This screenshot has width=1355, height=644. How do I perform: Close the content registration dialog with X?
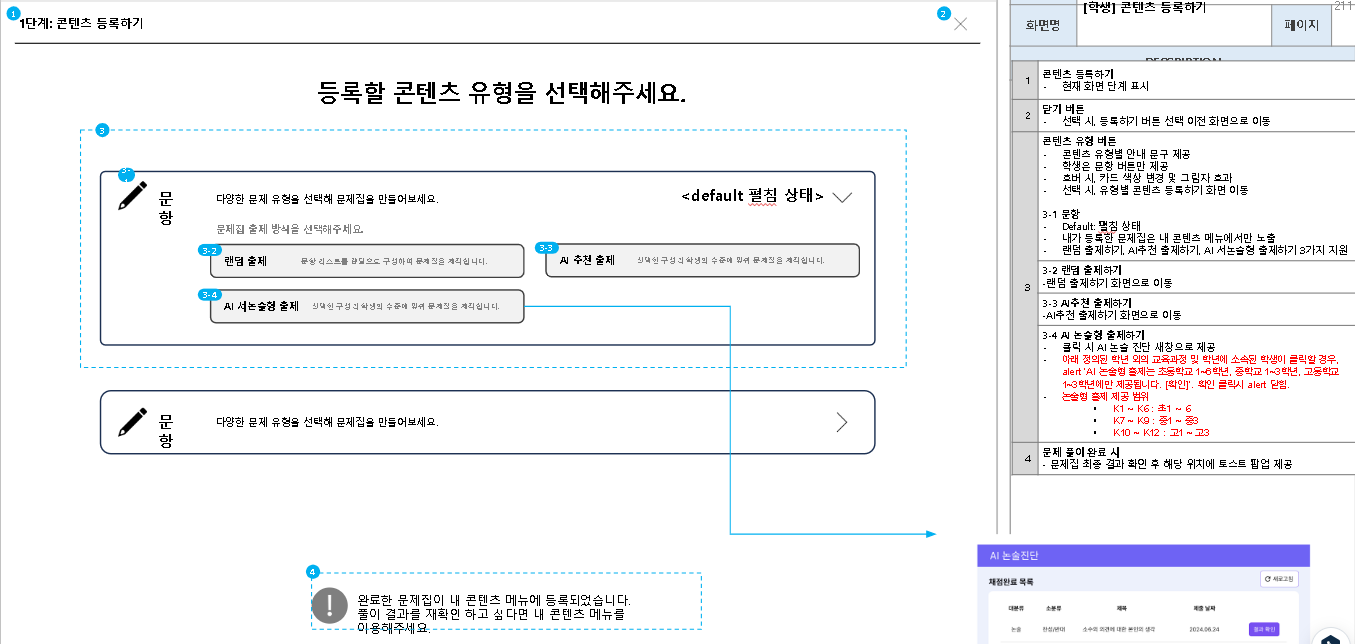coord(960,25)
